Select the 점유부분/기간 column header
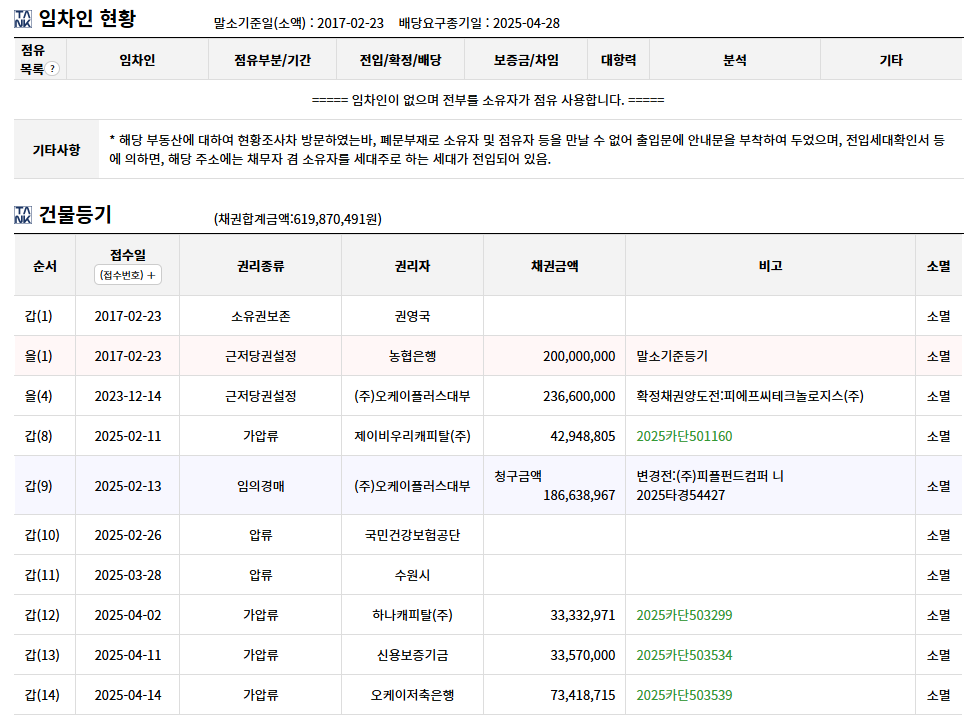Viewport: 976px width, 724px height. (272, 60)
